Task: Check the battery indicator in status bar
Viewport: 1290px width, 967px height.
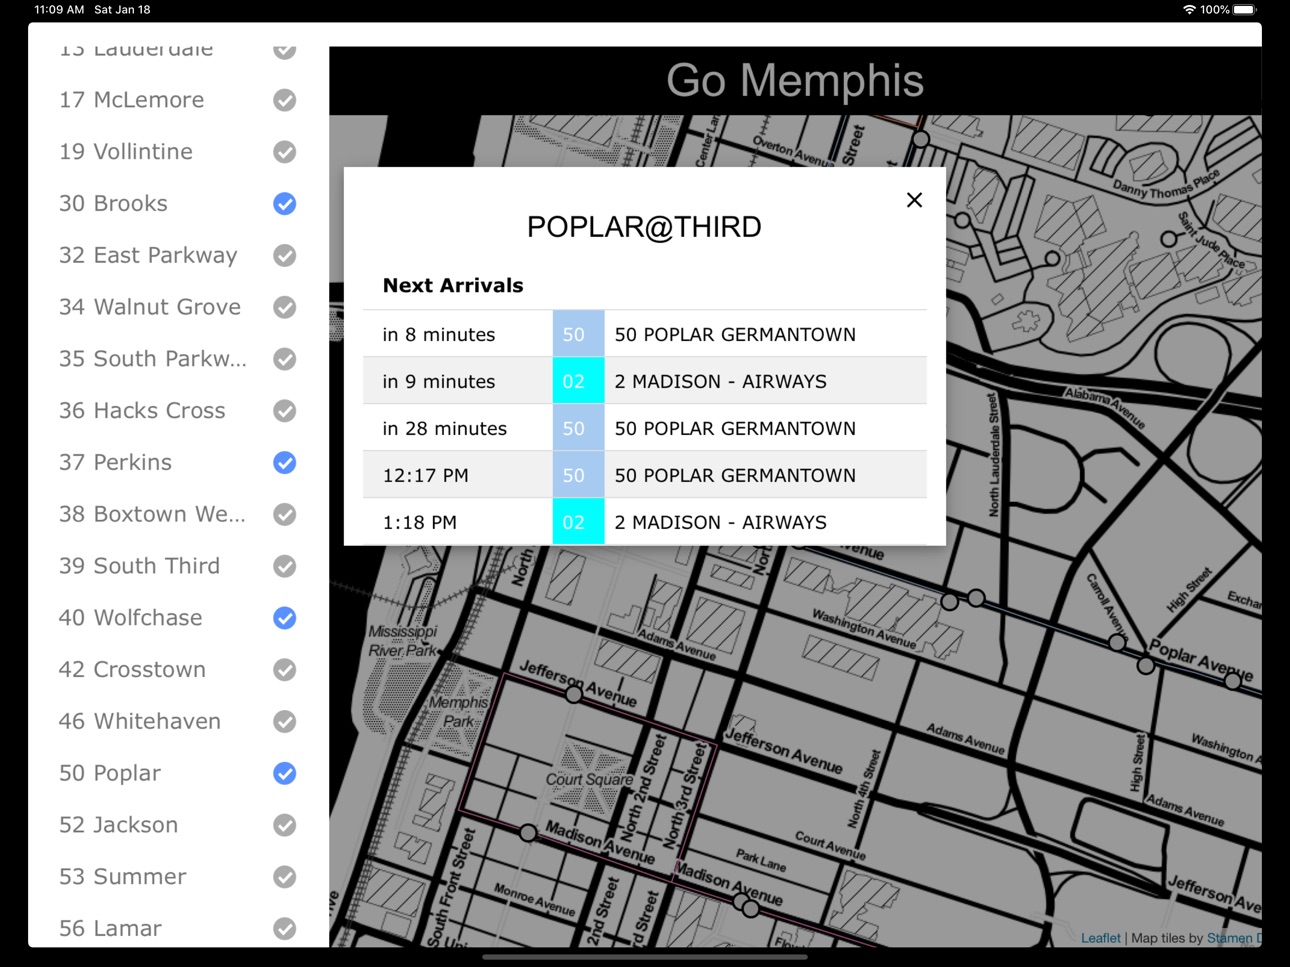Action: pos(1244,10)
